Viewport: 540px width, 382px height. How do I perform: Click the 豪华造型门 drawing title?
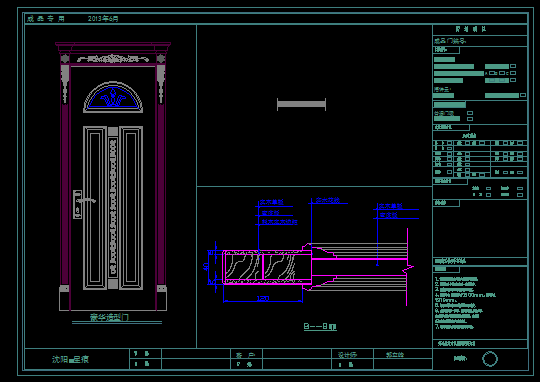(110, 317)
